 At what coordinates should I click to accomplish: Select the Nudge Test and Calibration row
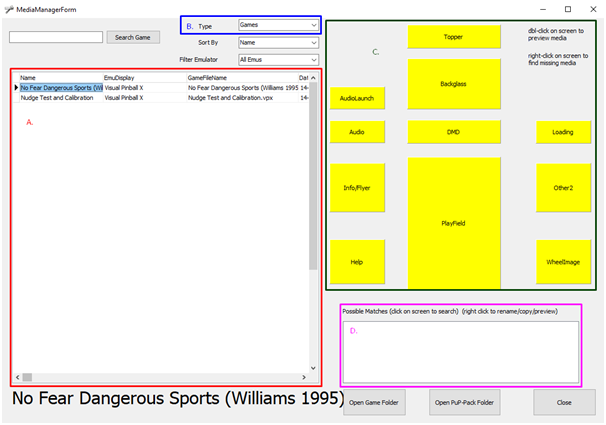point(60,98)
